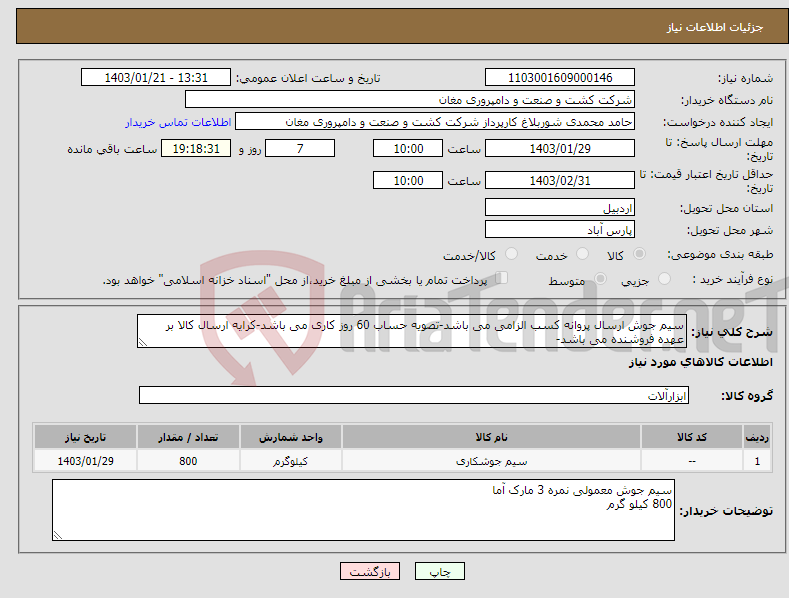Click the general need description text area

[x=412, y=331]
